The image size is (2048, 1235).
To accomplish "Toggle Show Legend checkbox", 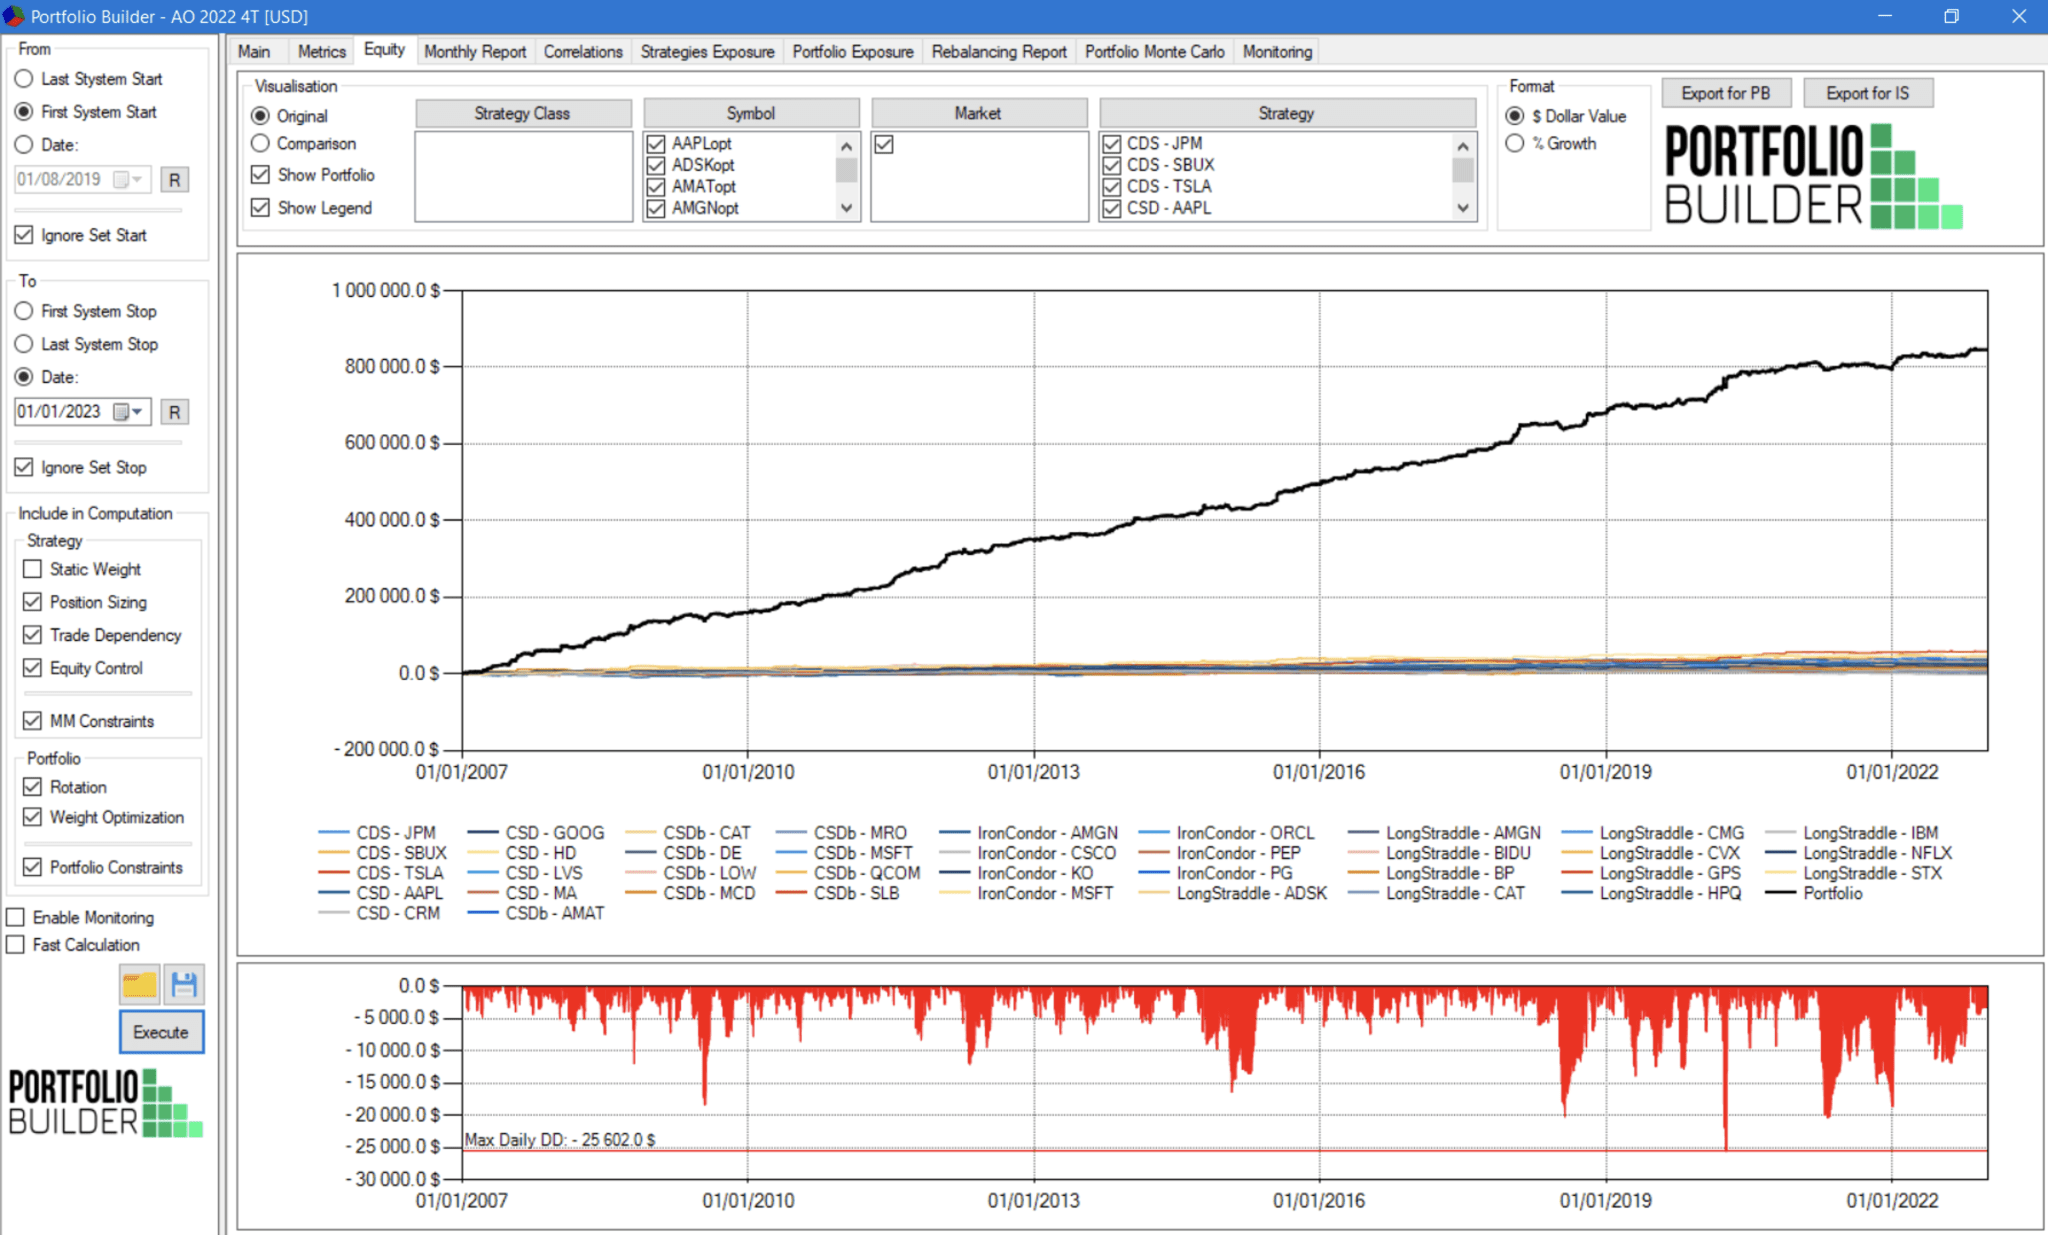I will click(x=261, y=207).
